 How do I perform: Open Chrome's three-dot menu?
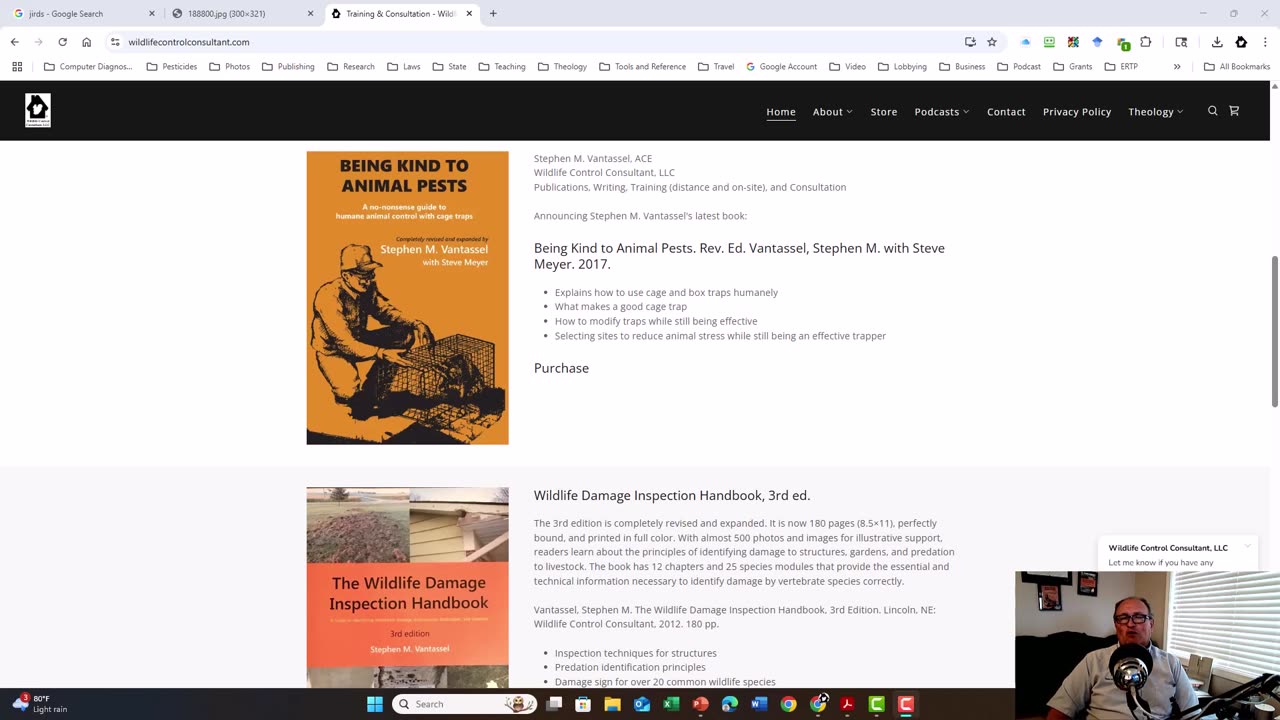point(1266,42)
